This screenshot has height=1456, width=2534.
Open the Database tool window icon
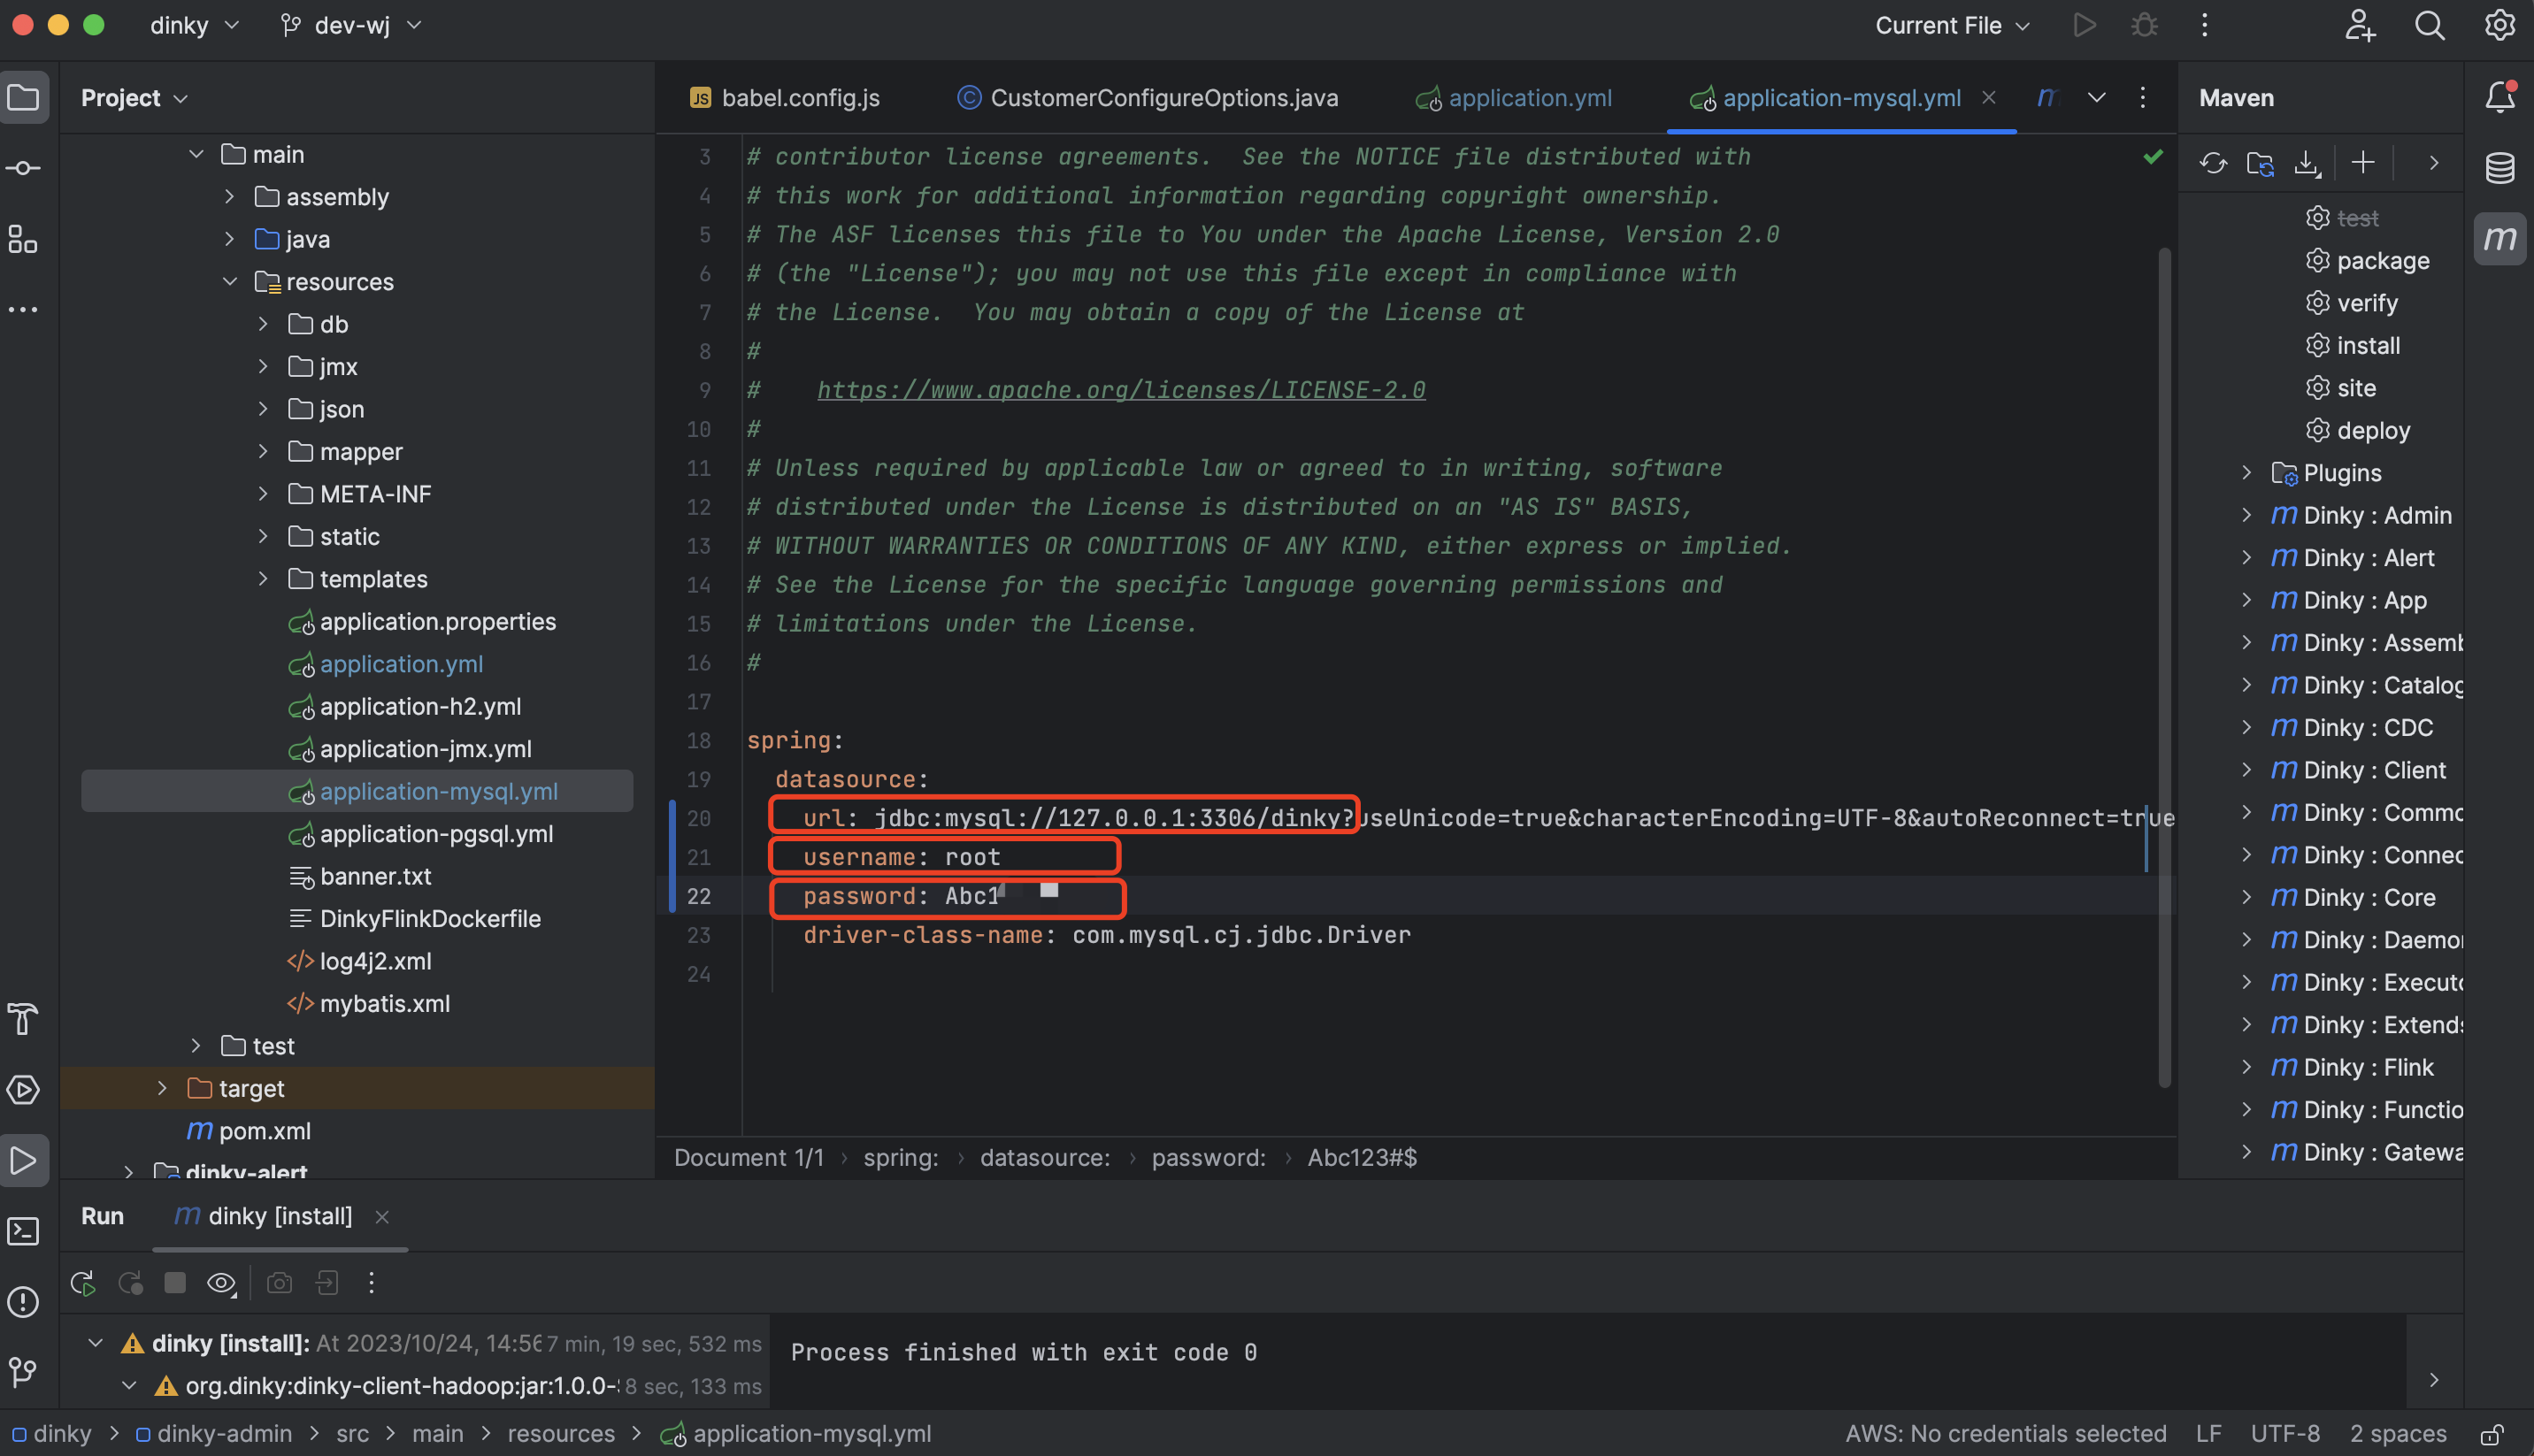pyautogui.click(x=2499, y=168)
